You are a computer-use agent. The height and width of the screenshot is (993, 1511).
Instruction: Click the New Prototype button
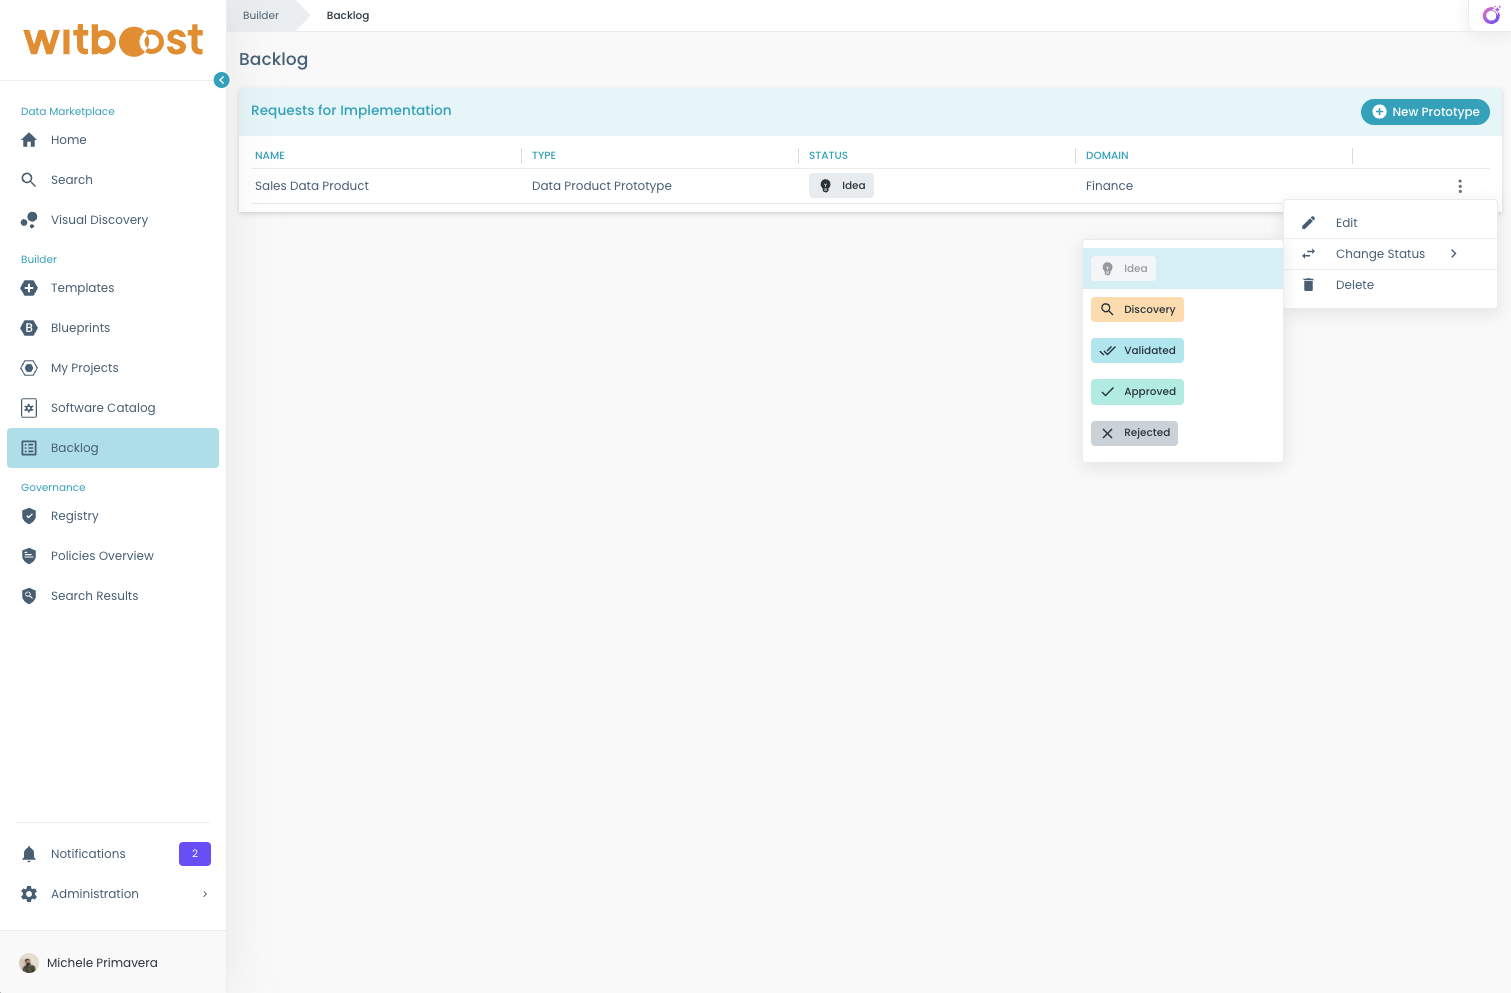click(x=1425, y=112)
